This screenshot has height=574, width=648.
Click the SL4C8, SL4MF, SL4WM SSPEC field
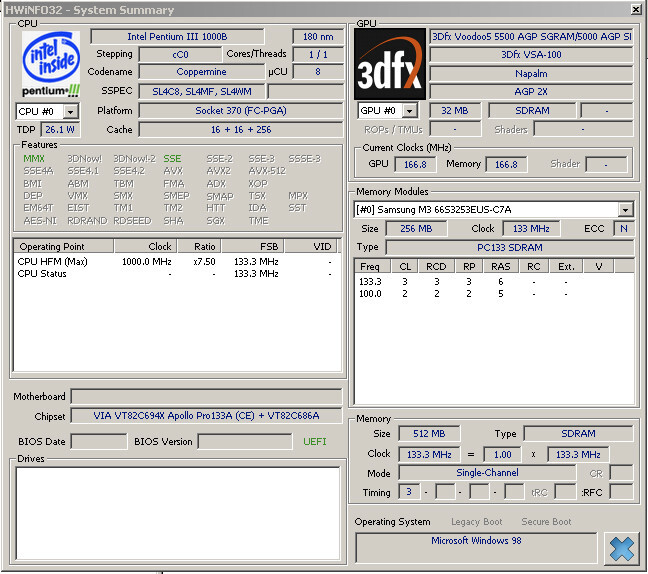pos(202,92)
